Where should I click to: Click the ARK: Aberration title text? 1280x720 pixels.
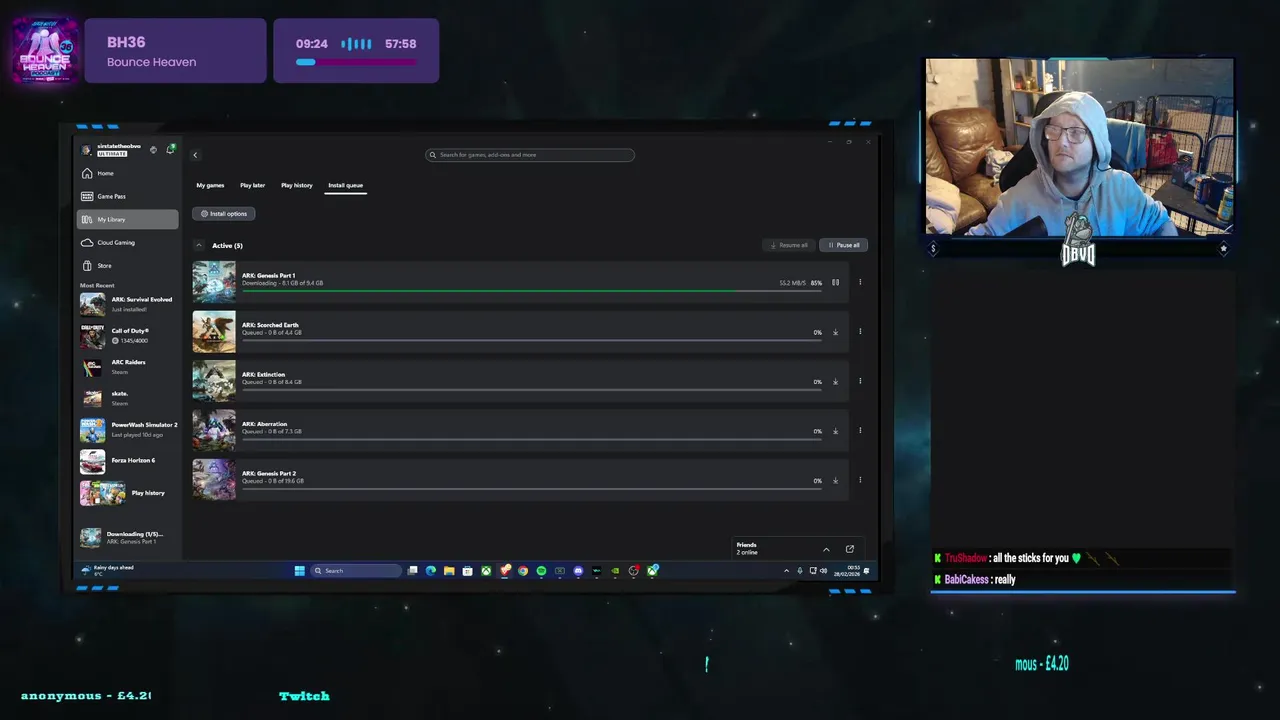[x=264, y=424]
